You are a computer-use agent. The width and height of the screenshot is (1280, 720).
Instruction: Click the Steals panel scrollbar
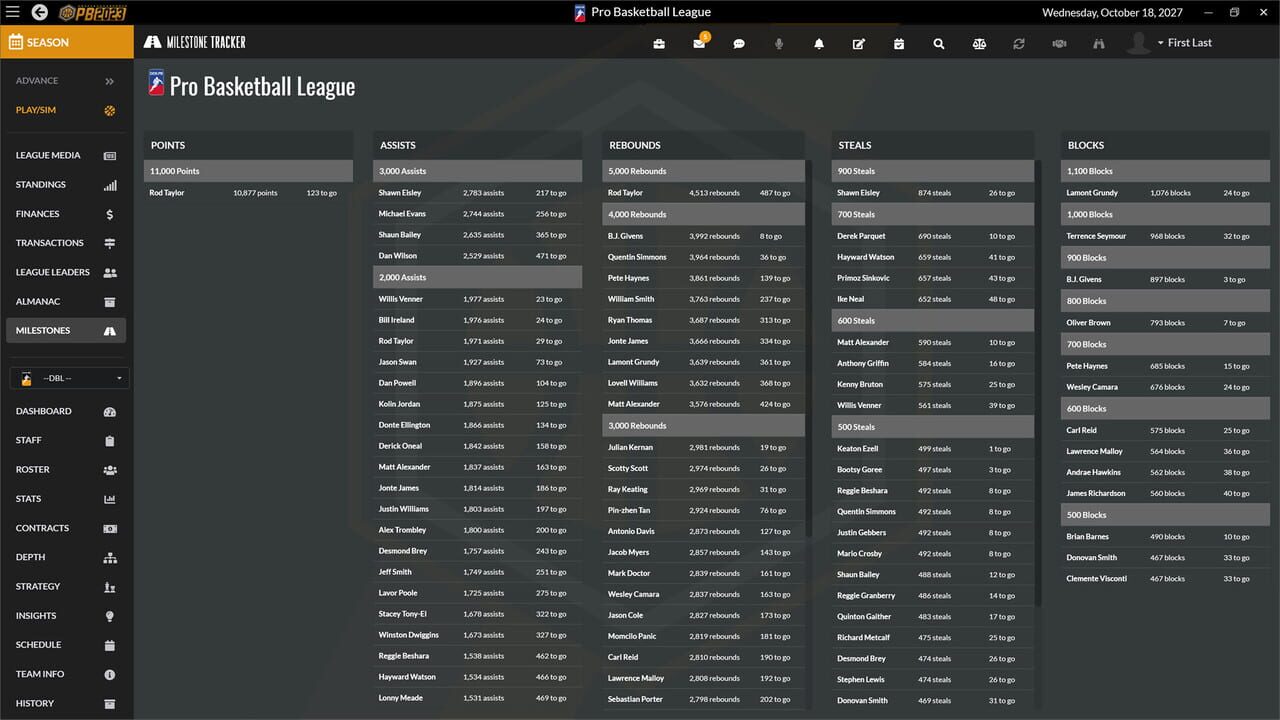pos(1038,383)
